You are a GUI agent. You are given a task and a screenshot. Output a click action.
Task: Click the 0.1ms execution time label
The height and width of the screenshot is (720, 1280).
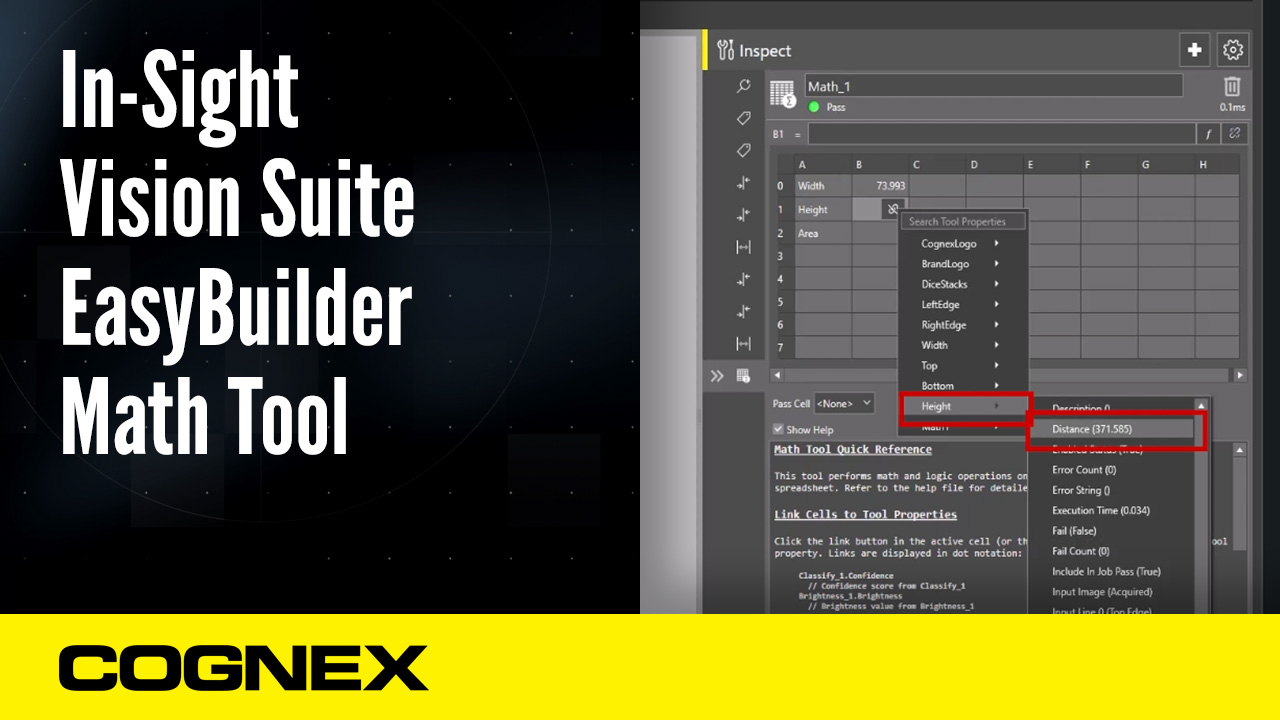1233,107
